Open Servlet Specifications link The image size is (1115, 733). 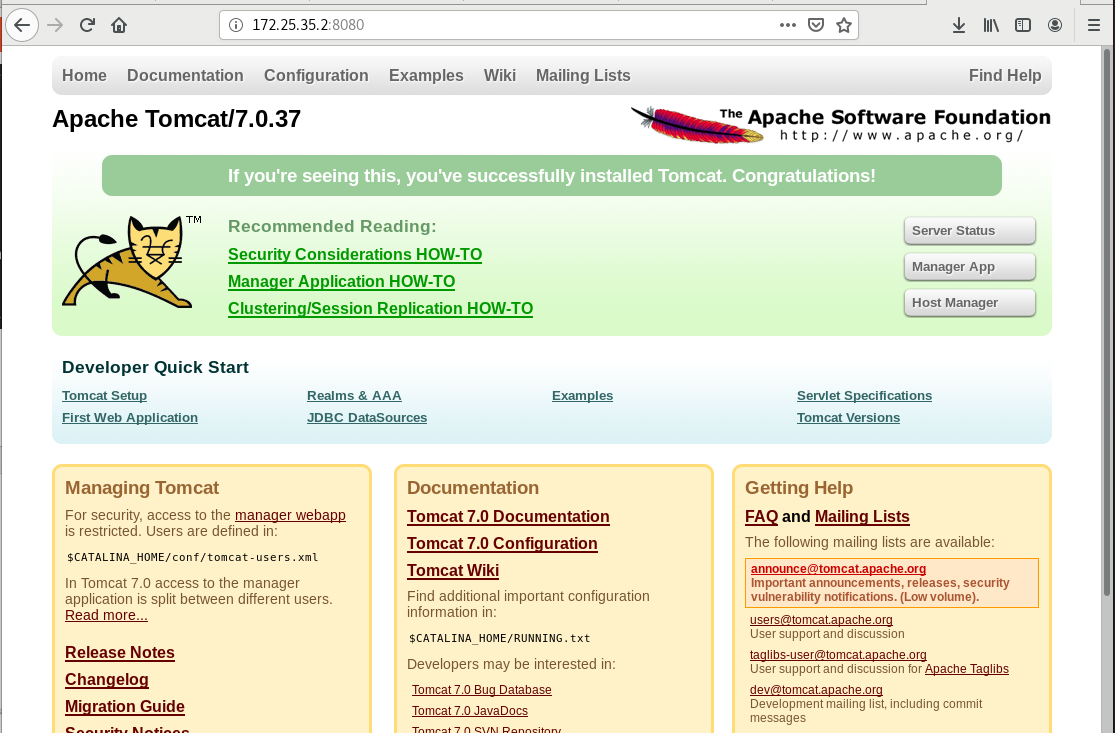click(x=864, y=395)
